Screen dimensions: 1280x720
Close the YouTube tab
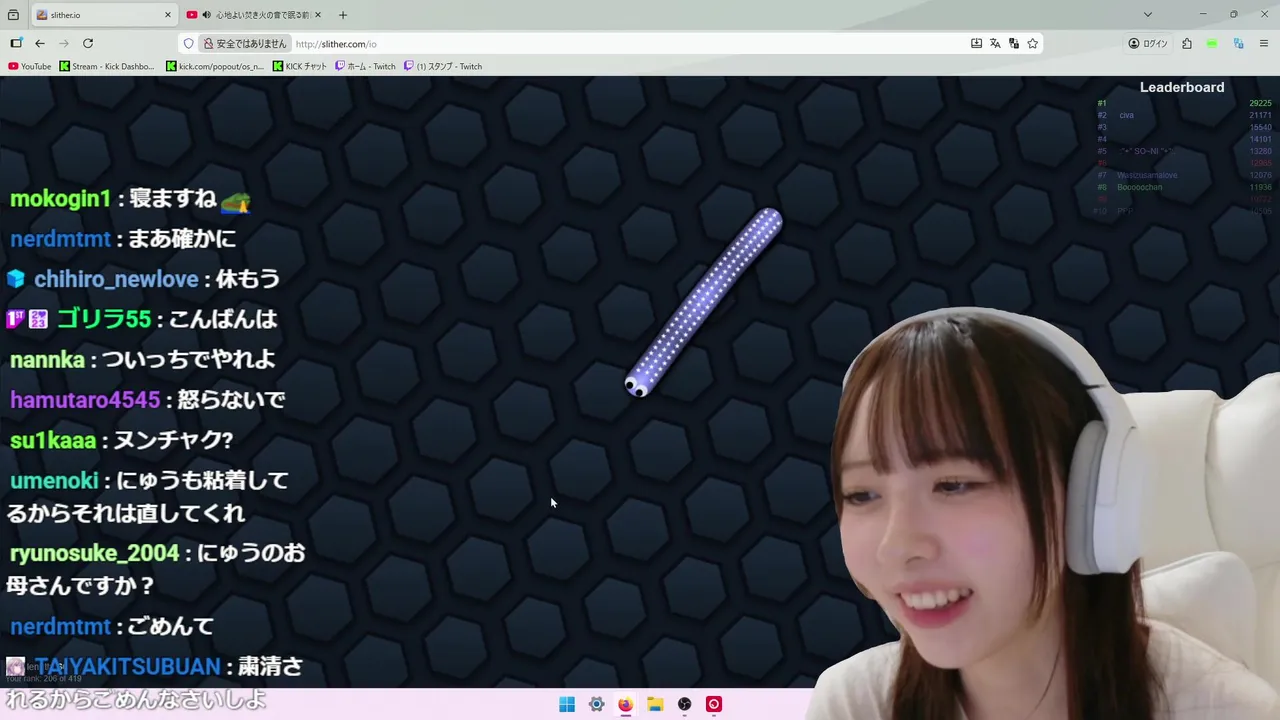tap(318, 15)
